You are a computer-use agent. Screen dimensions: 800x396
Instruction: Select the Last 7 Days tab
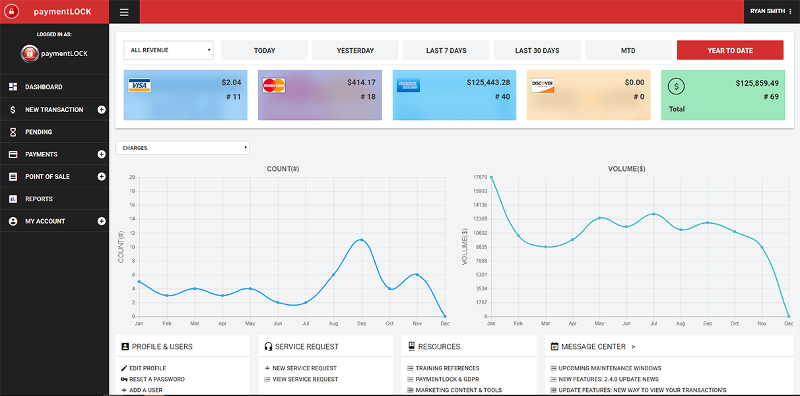pyautogui.click(x=446, y=51)
